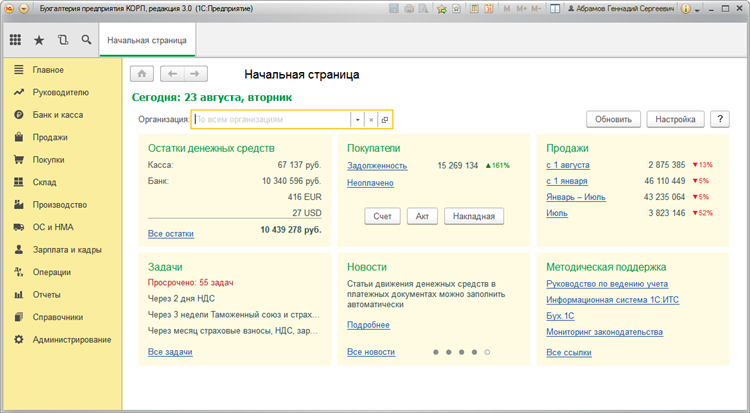Open 'Январь – Июль' sales link
The image size is (750, 413).
(x=576, y=197)
